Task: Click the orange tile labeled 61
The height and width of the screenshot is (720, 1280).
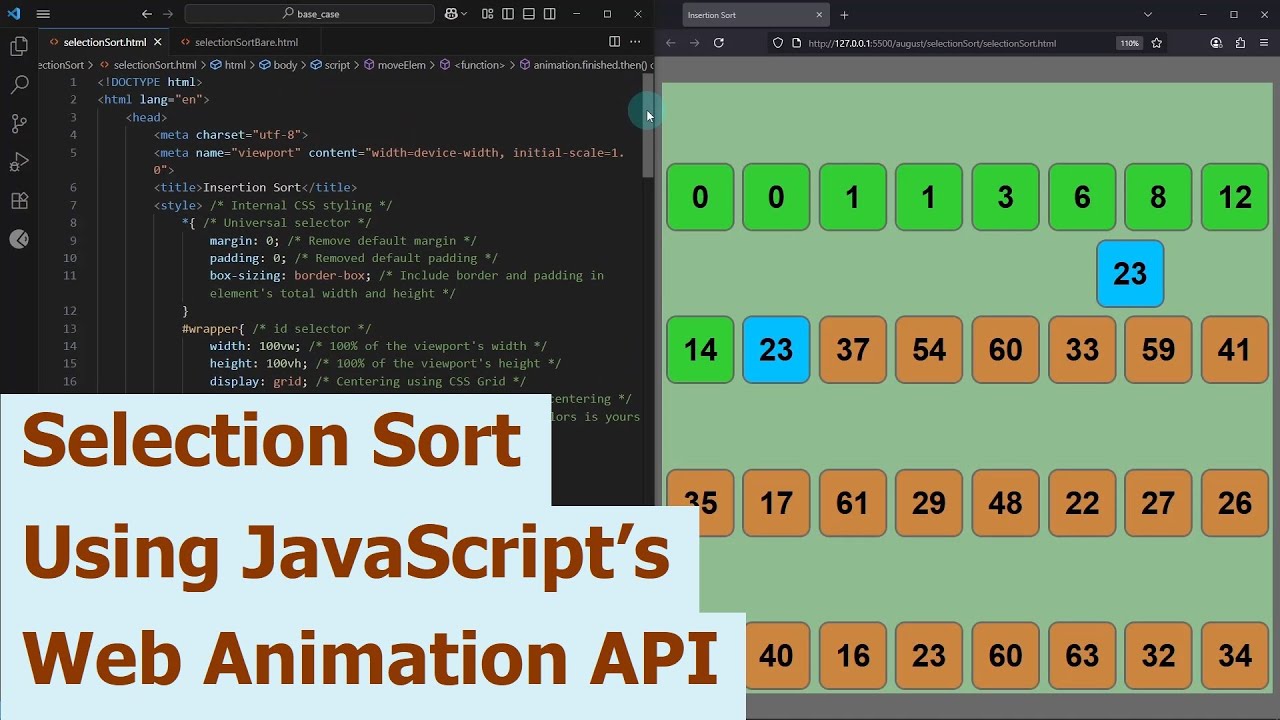Action: pyautogui.click(x=853, y=503)
